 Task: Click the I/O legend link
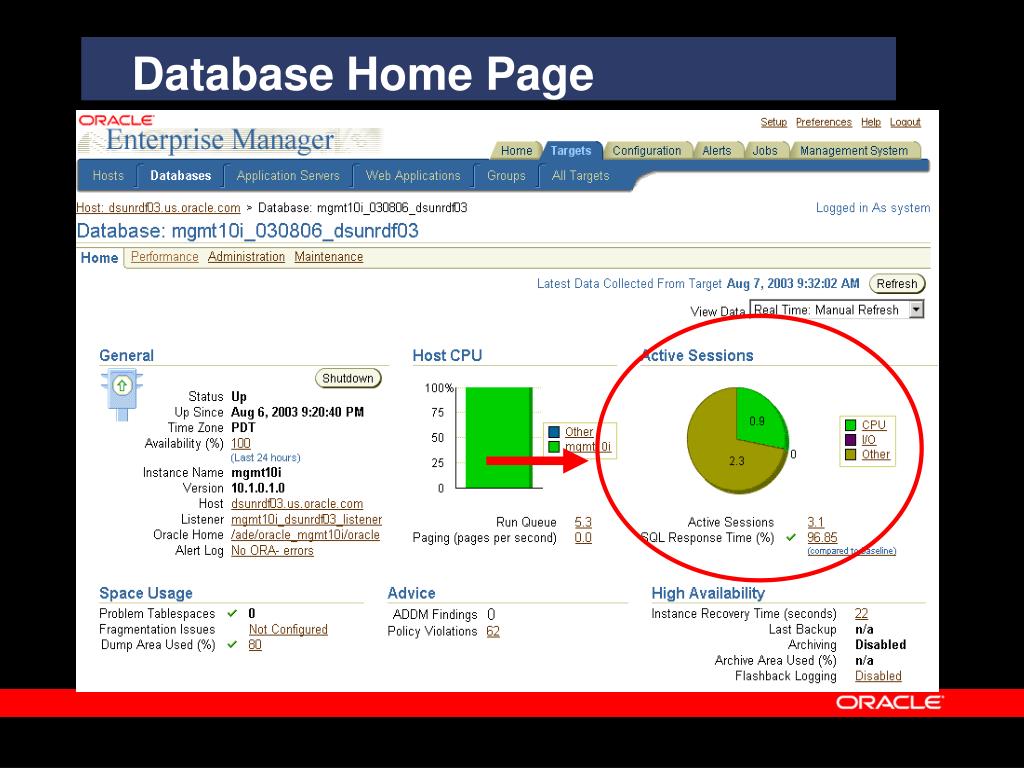click(869, 440)
